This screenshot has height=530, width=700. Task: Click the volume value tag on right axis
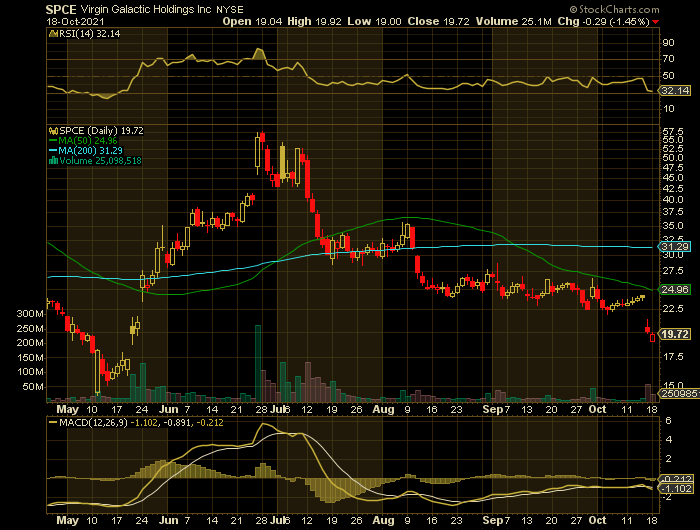(x=679, y=393)
